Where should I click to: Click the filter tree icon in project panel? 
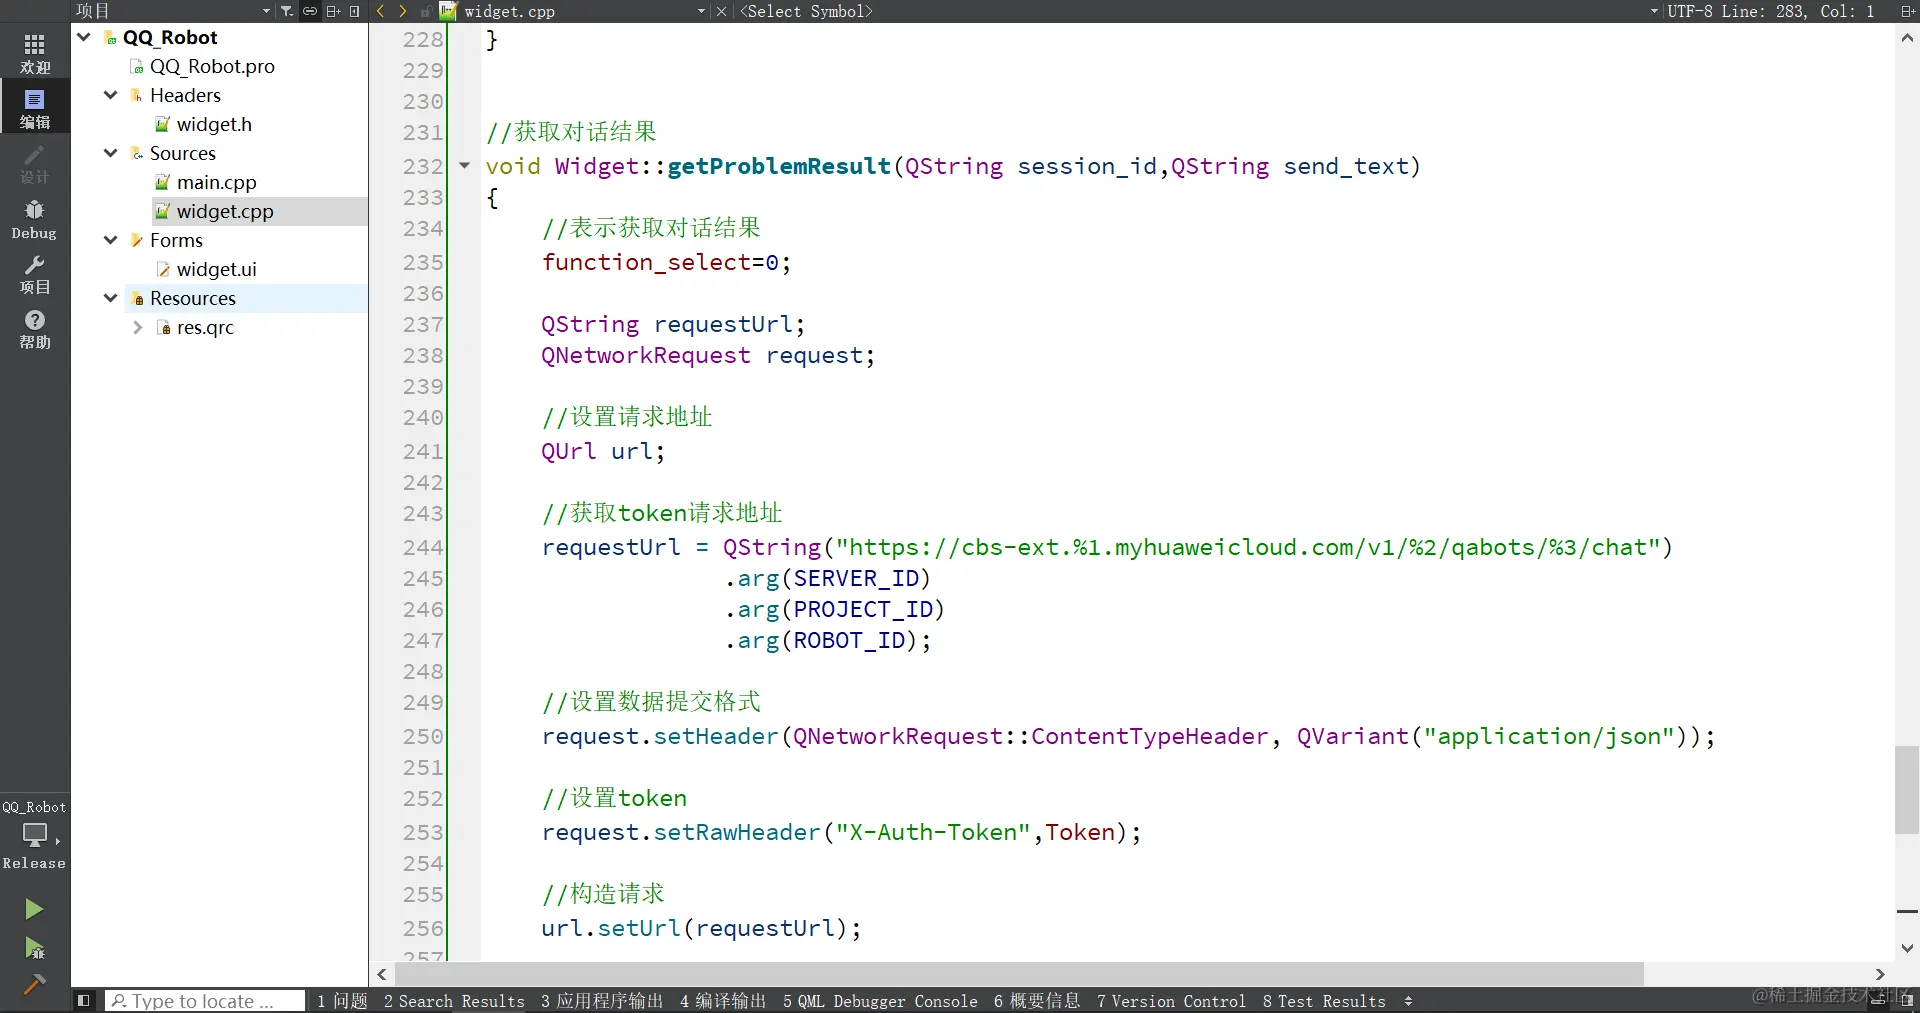click(x=287, y=11)
